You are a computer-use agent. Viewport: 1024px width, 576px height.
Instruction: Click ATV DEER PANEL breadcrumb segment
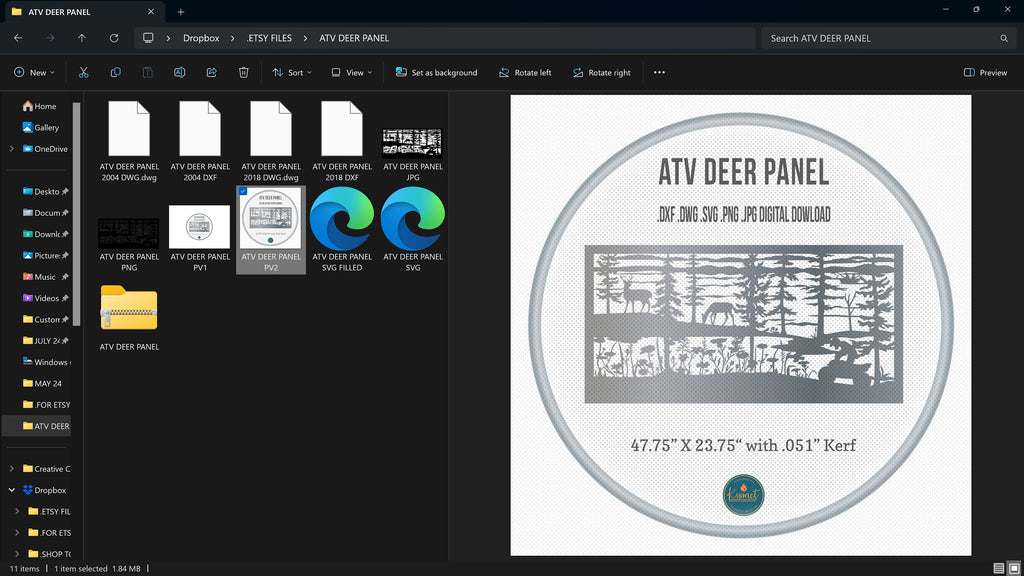(x=354, y=38)
